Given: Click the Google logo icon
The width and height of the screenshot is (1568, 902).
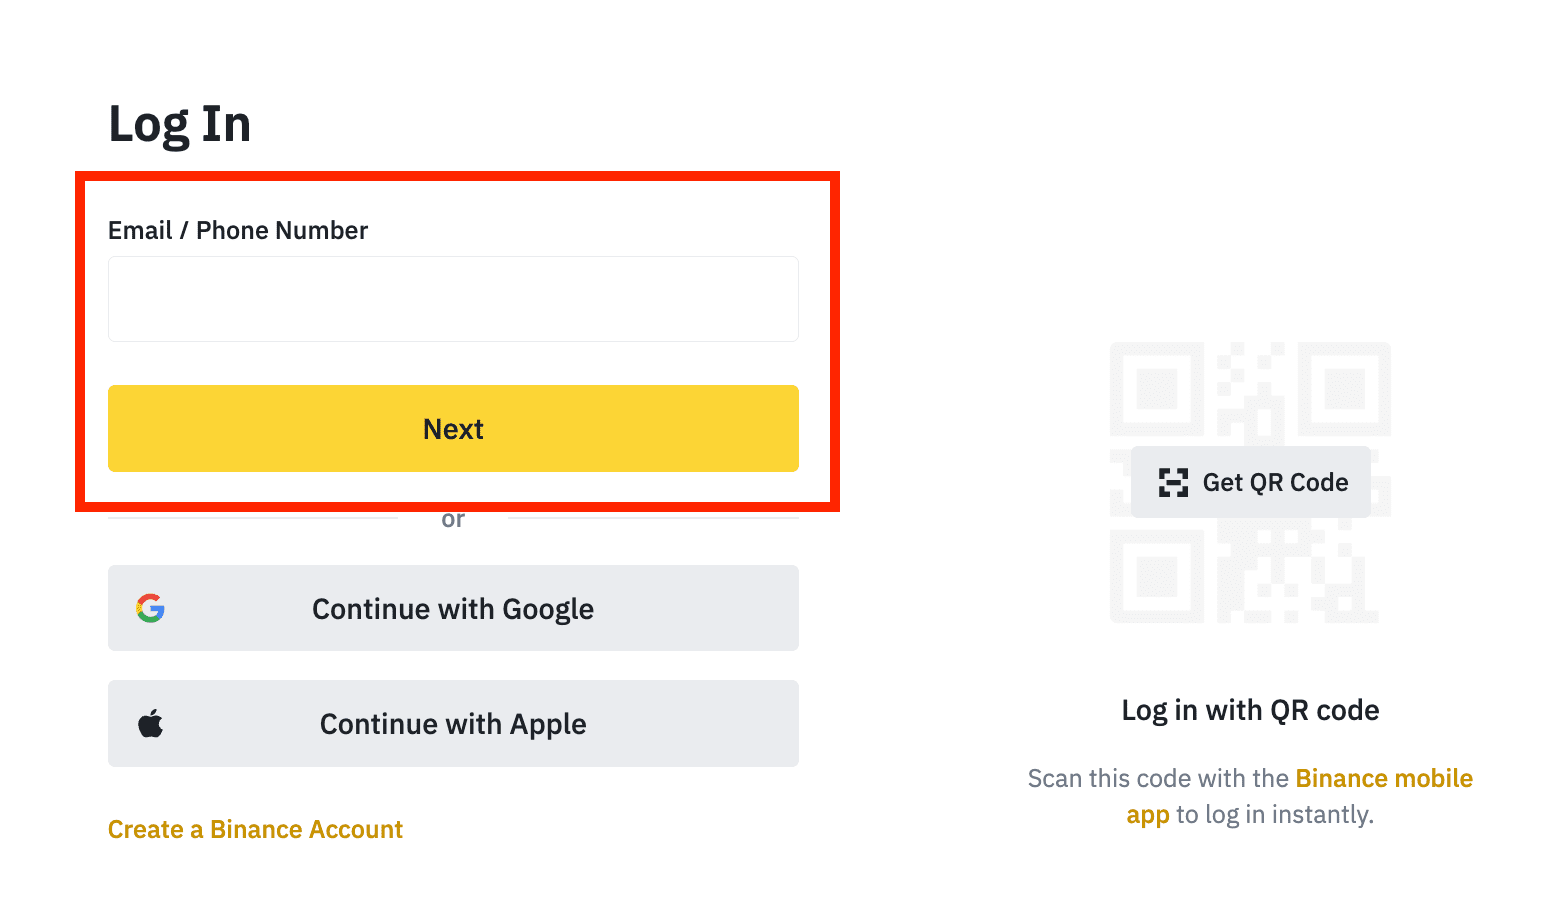Looking at the screenshot, I should [x=150, y=608].
